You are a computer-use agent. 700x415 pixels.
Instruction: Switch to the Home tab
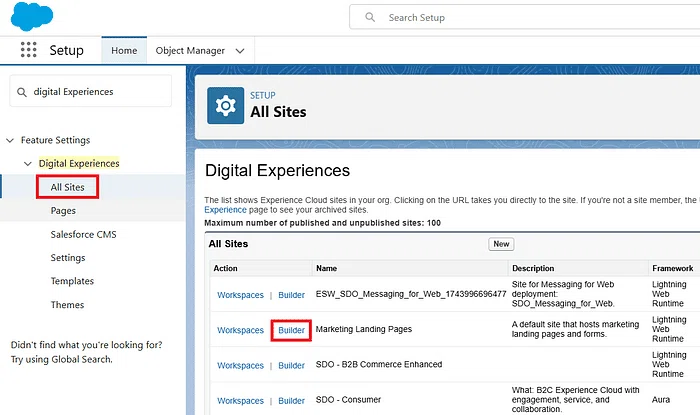coord(124,50)
